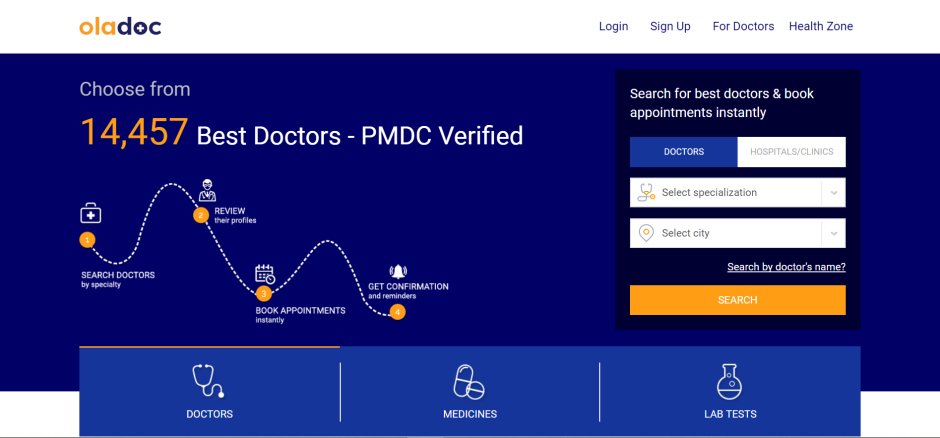Follow the Search by doctor's name link

(786, 267)
